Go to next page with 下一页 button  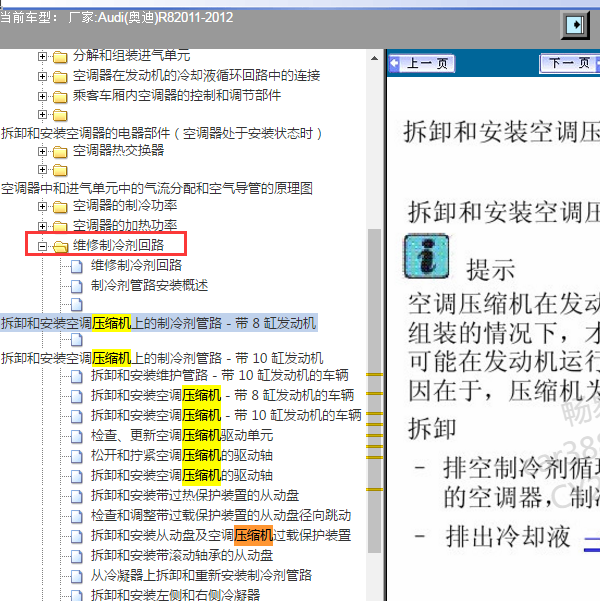tap(569, 63)
